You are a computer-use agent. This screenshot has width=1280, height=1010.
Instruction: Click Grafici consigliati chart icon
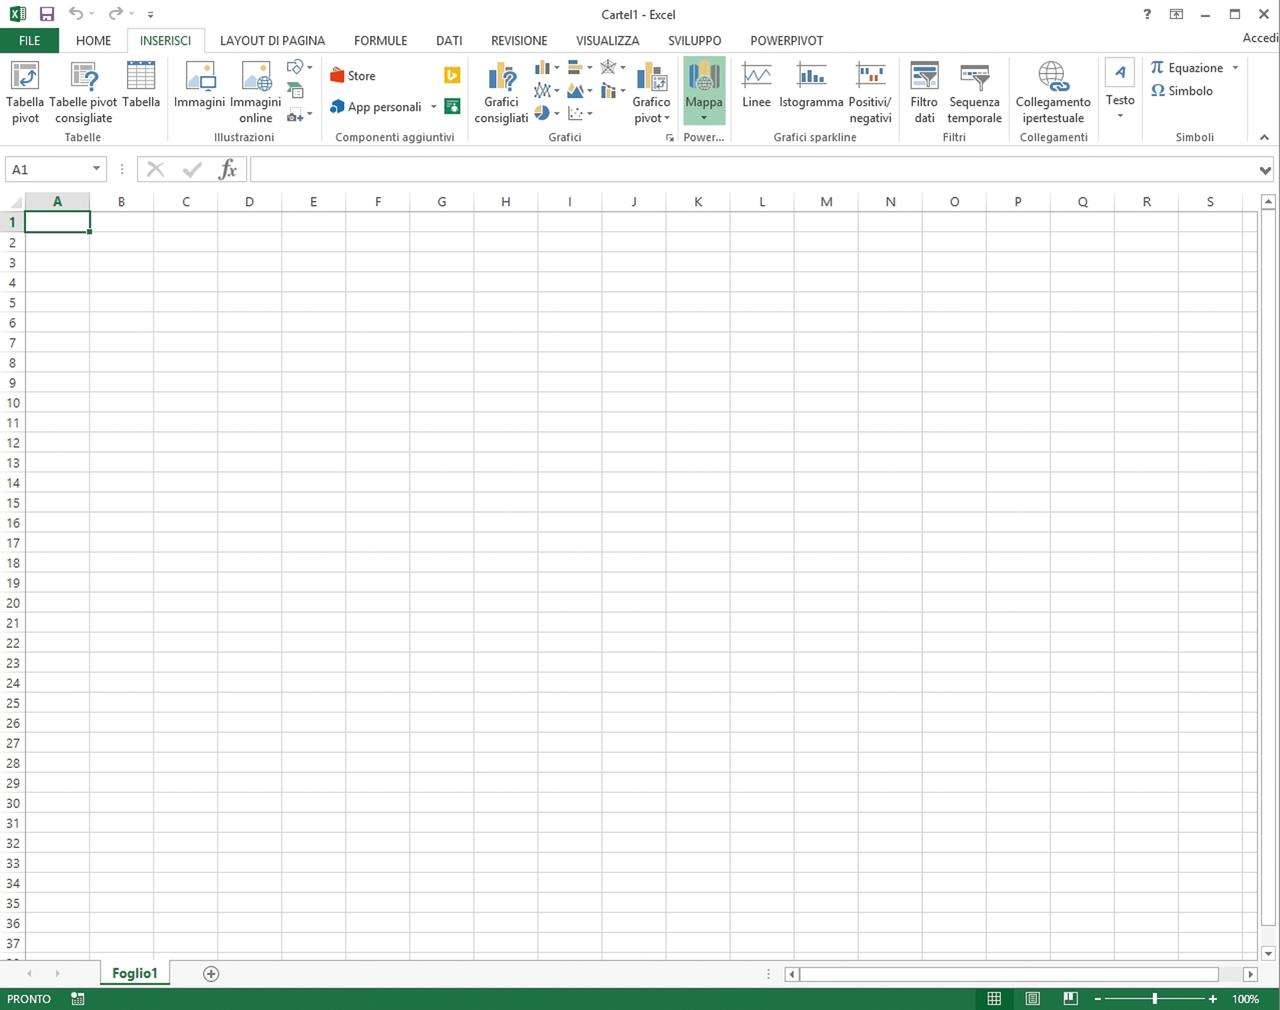[x=501, y=78]
